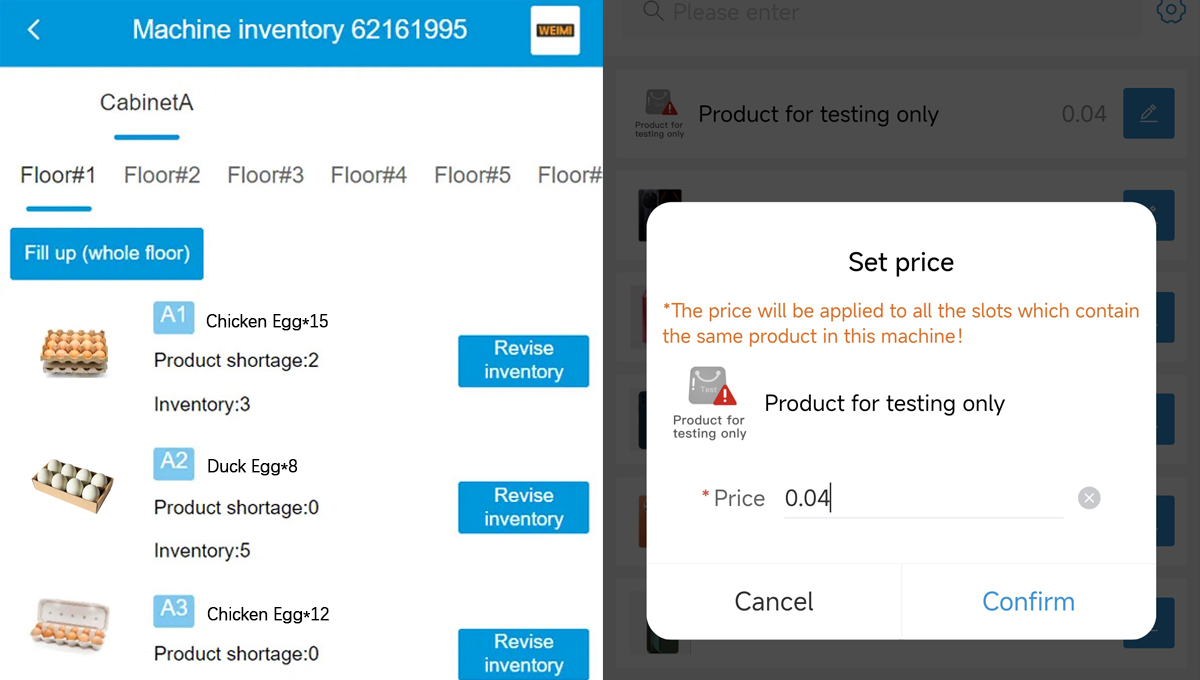Tap the A1 slot label badge

[x=174, y=316]
